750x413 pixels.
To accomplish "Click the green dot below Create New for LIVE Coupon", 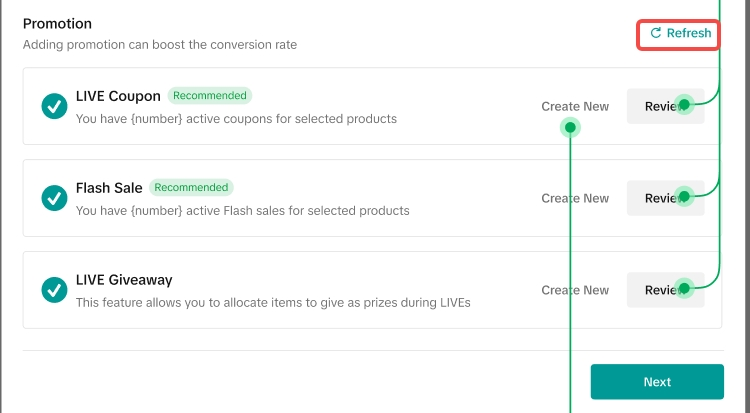I will 571,127.
